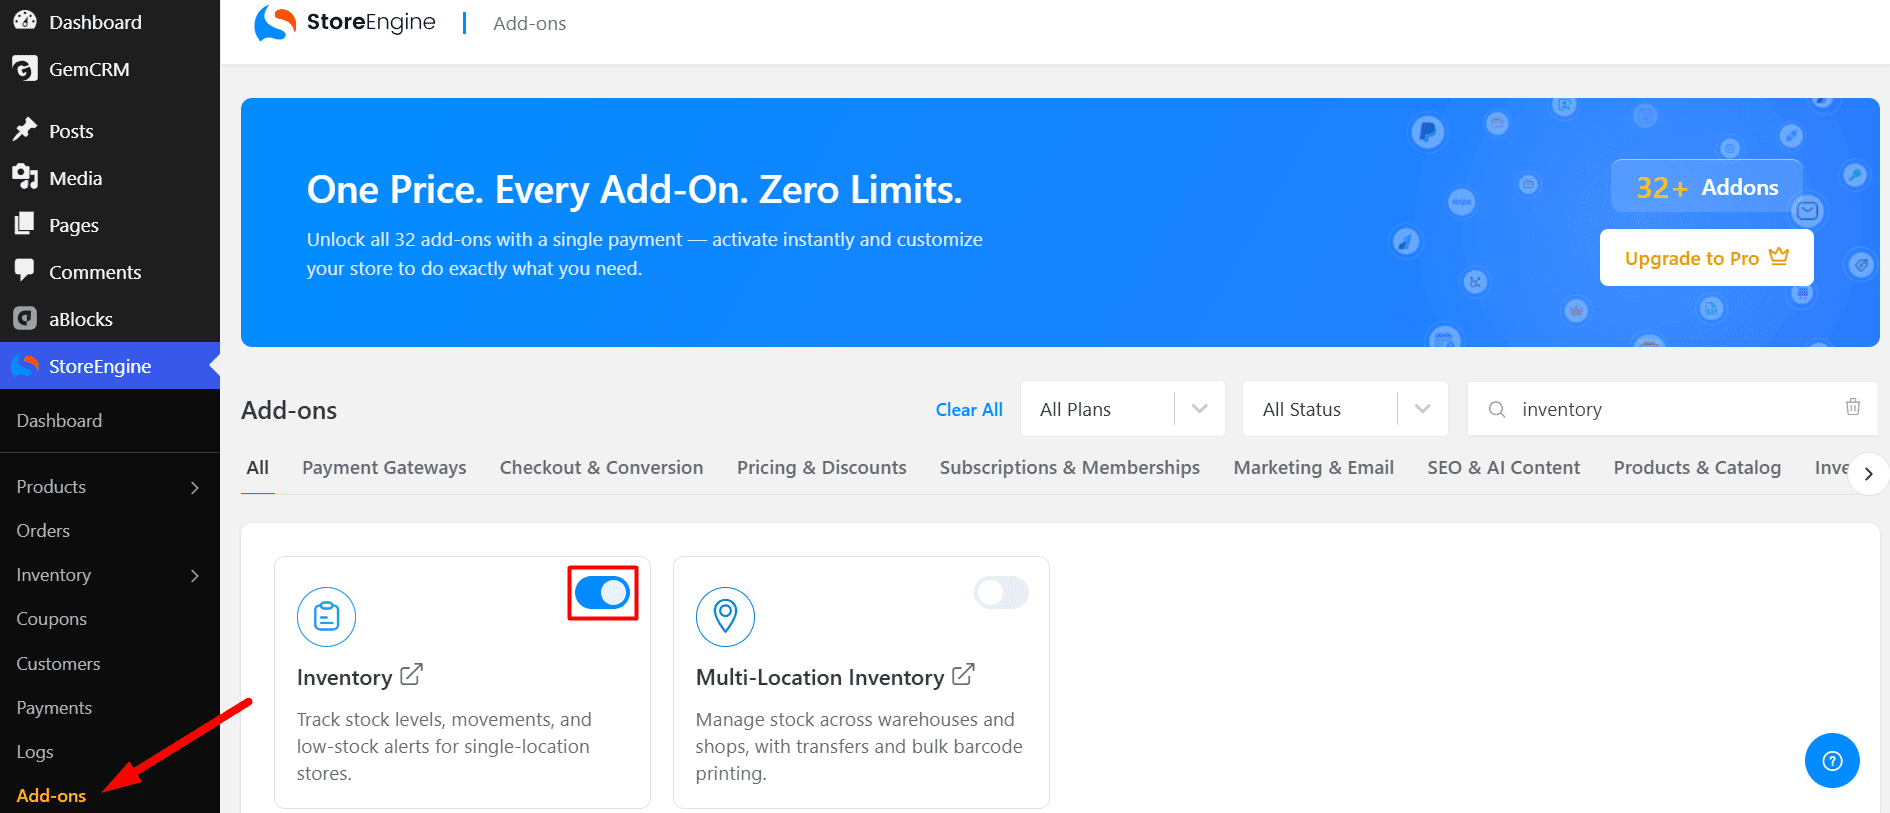Switch to Checkout & Conversion tab

[601, 467]
